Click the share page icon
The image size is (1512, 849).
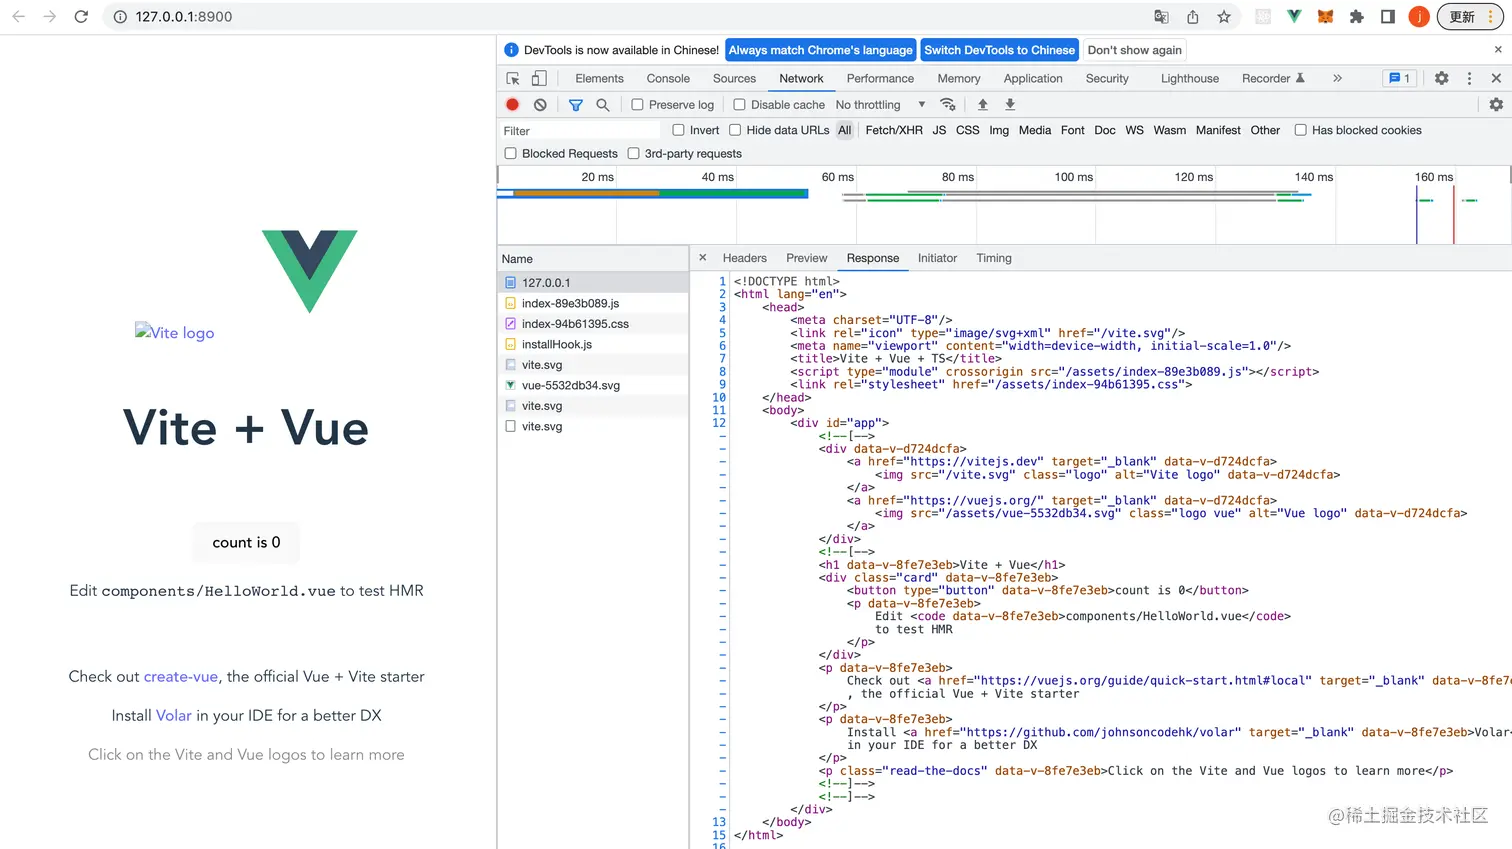1192,17
